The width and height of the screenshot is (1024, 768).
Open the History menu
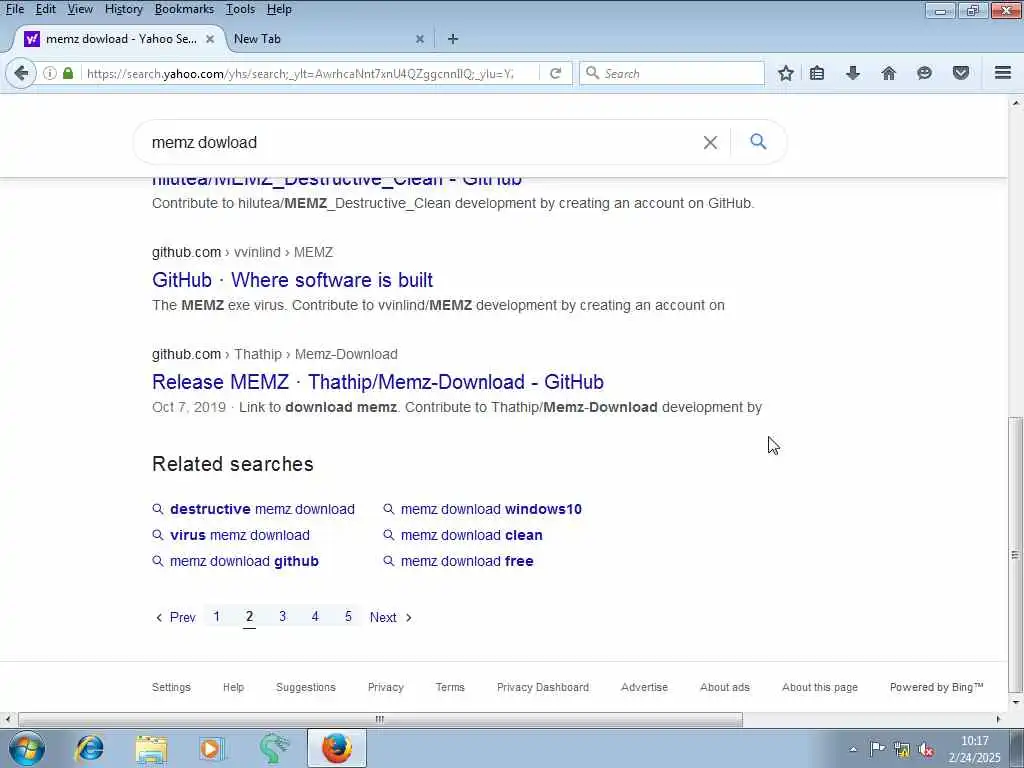pyautogui.click(x=123, y=9)
